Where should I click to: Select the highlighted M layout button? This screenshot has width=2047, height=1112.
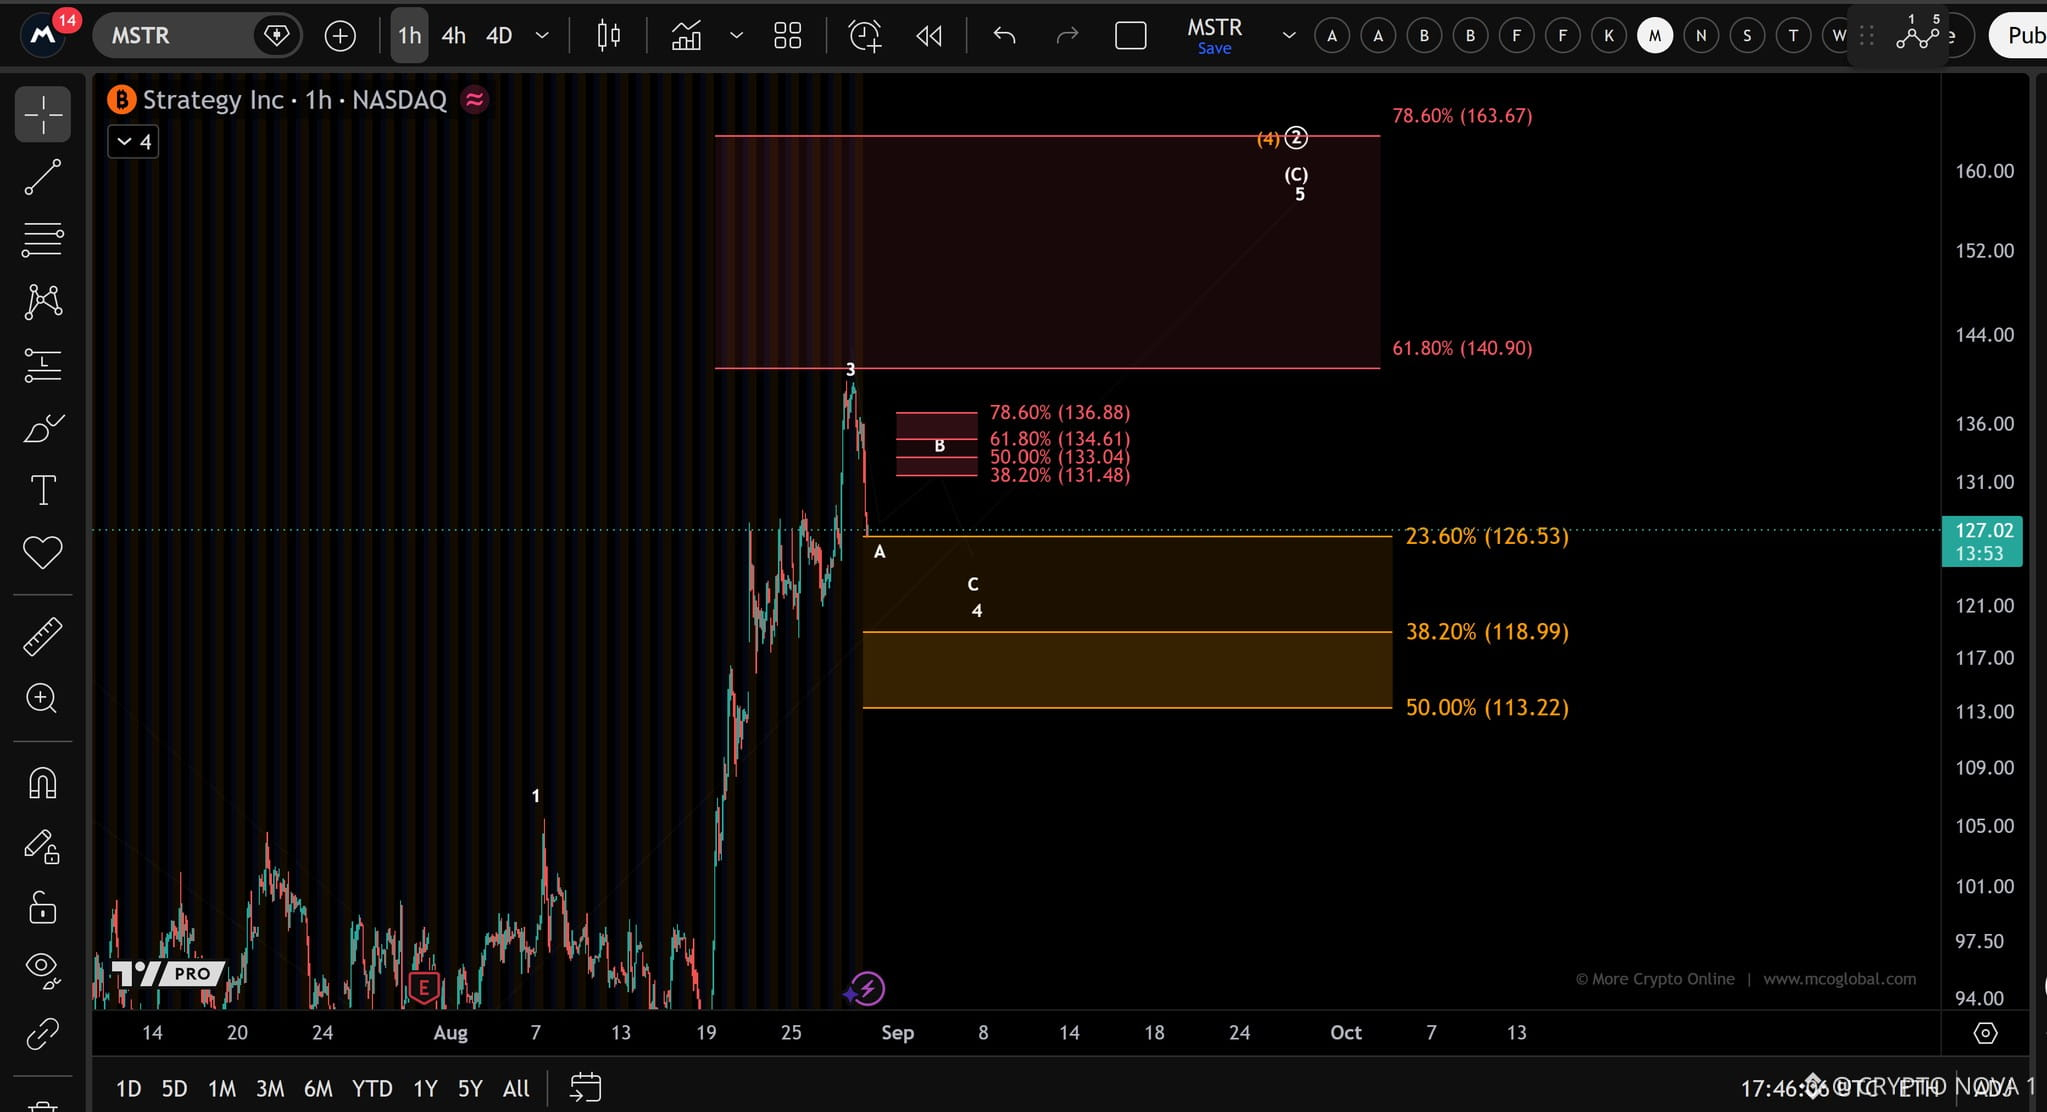[1655, 36]
